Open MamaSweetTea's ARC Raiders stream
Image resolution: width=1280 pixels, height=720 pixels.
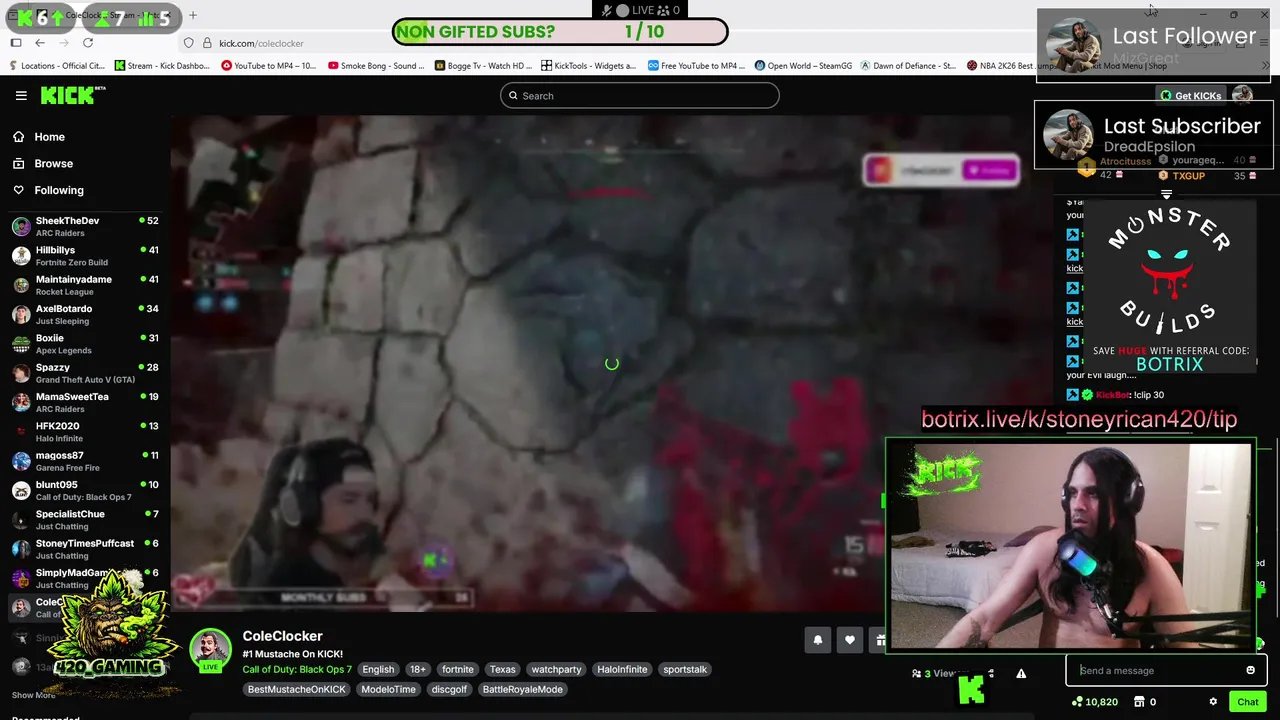tap(85, 402)
